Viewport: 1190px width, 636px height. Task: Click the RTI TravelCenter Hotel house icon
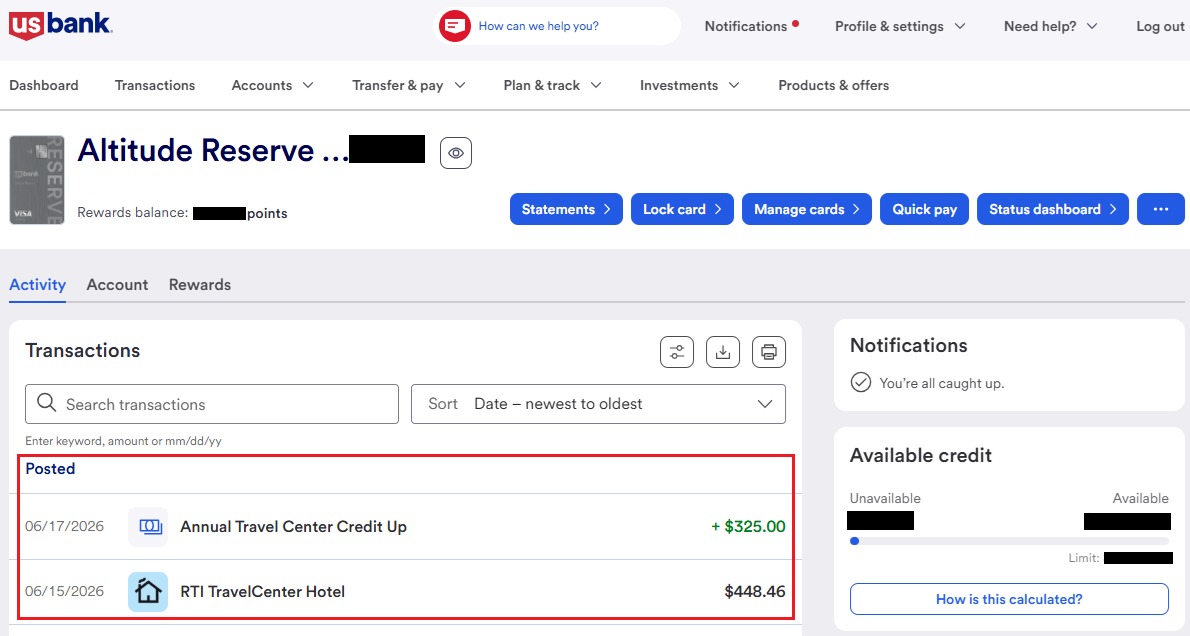(x=148, y=592)
